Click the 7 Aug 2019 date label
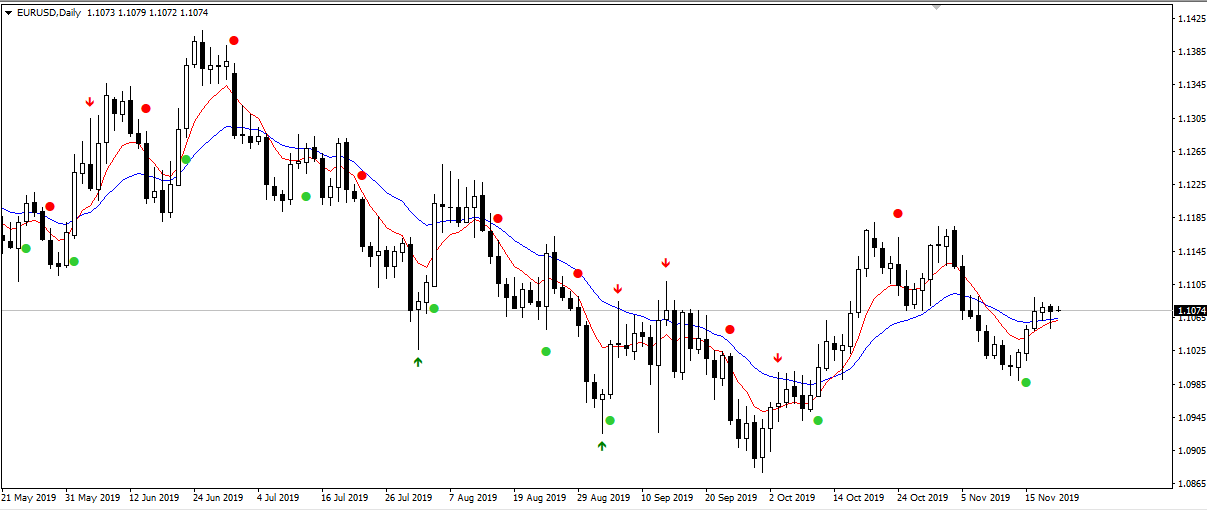 click(x=474, y=497)
